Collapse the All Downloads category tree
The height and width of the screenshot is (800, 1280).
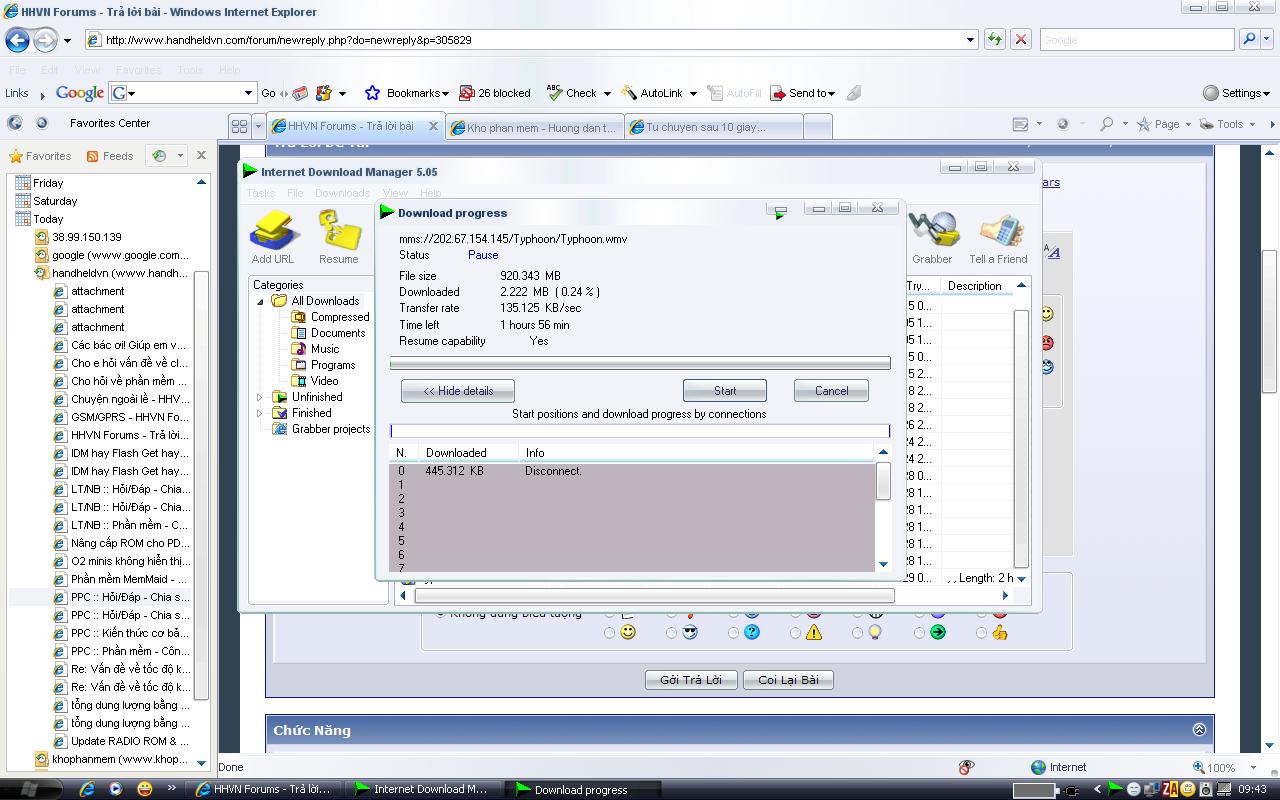pyautogui.click(x=260, y=301)
